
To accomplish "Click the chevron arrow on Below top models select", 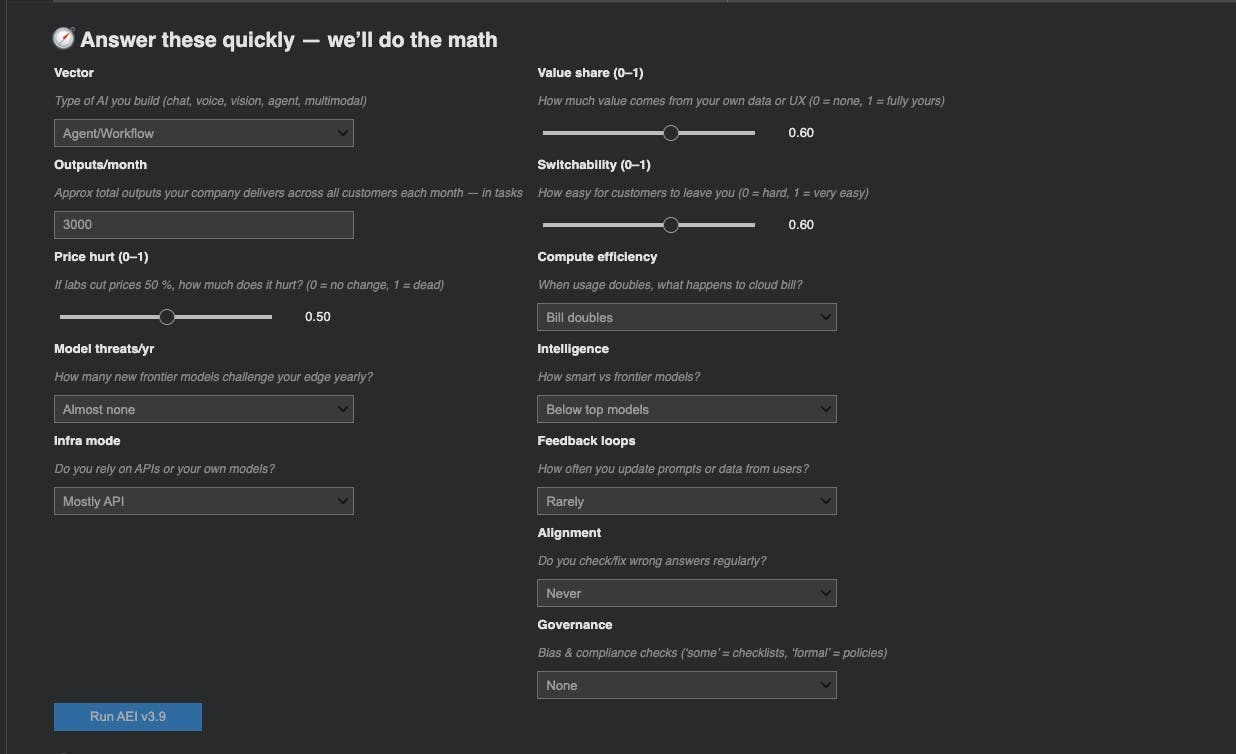I will (826, 409).
